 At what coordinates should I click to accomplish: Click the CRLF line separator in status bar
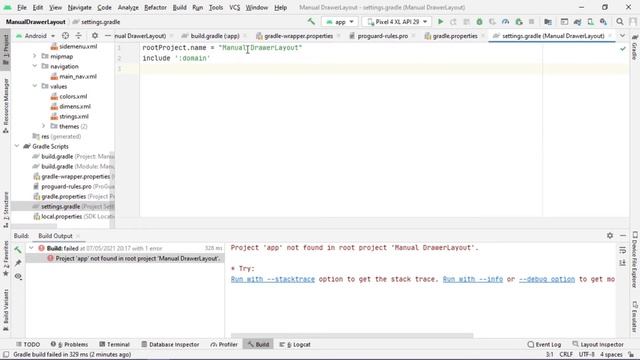(x=566, y=354)
